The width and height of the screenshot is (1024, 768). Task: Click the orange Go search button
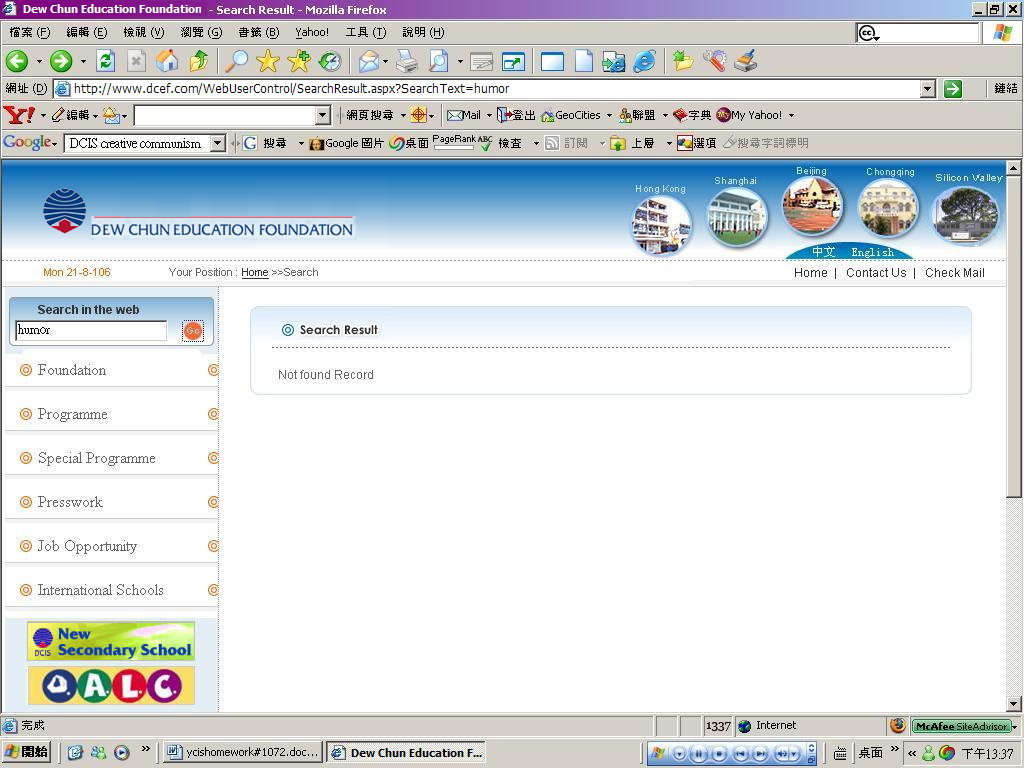click(x=193, y=330)
